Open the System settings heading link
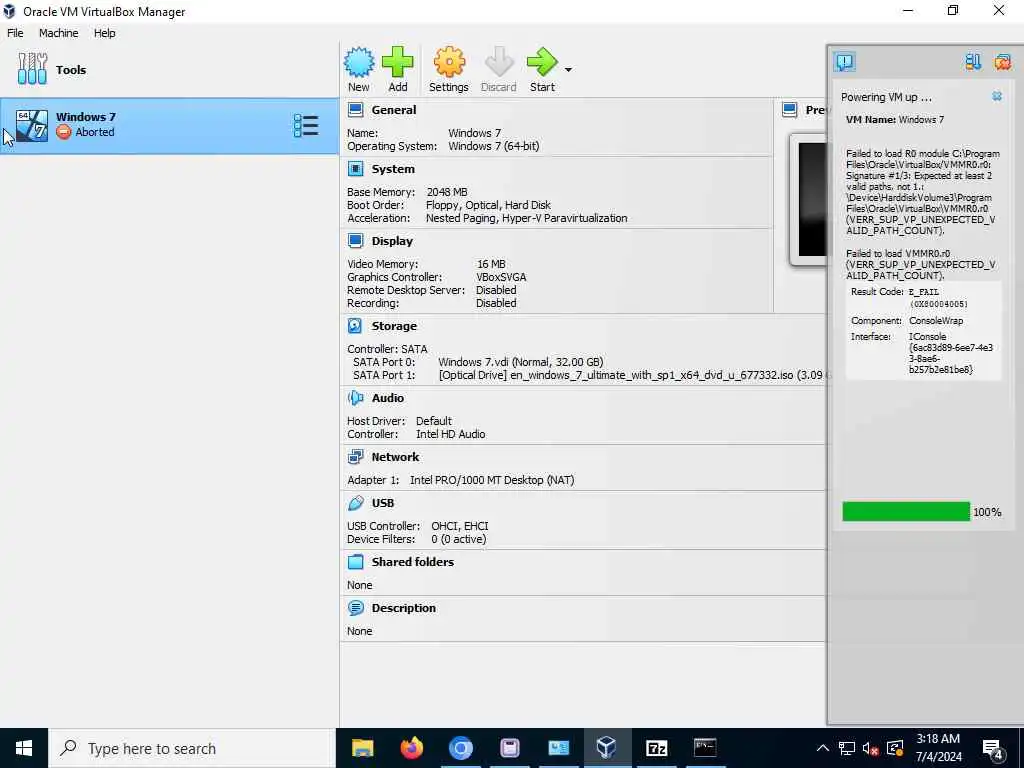 point(393,169)
